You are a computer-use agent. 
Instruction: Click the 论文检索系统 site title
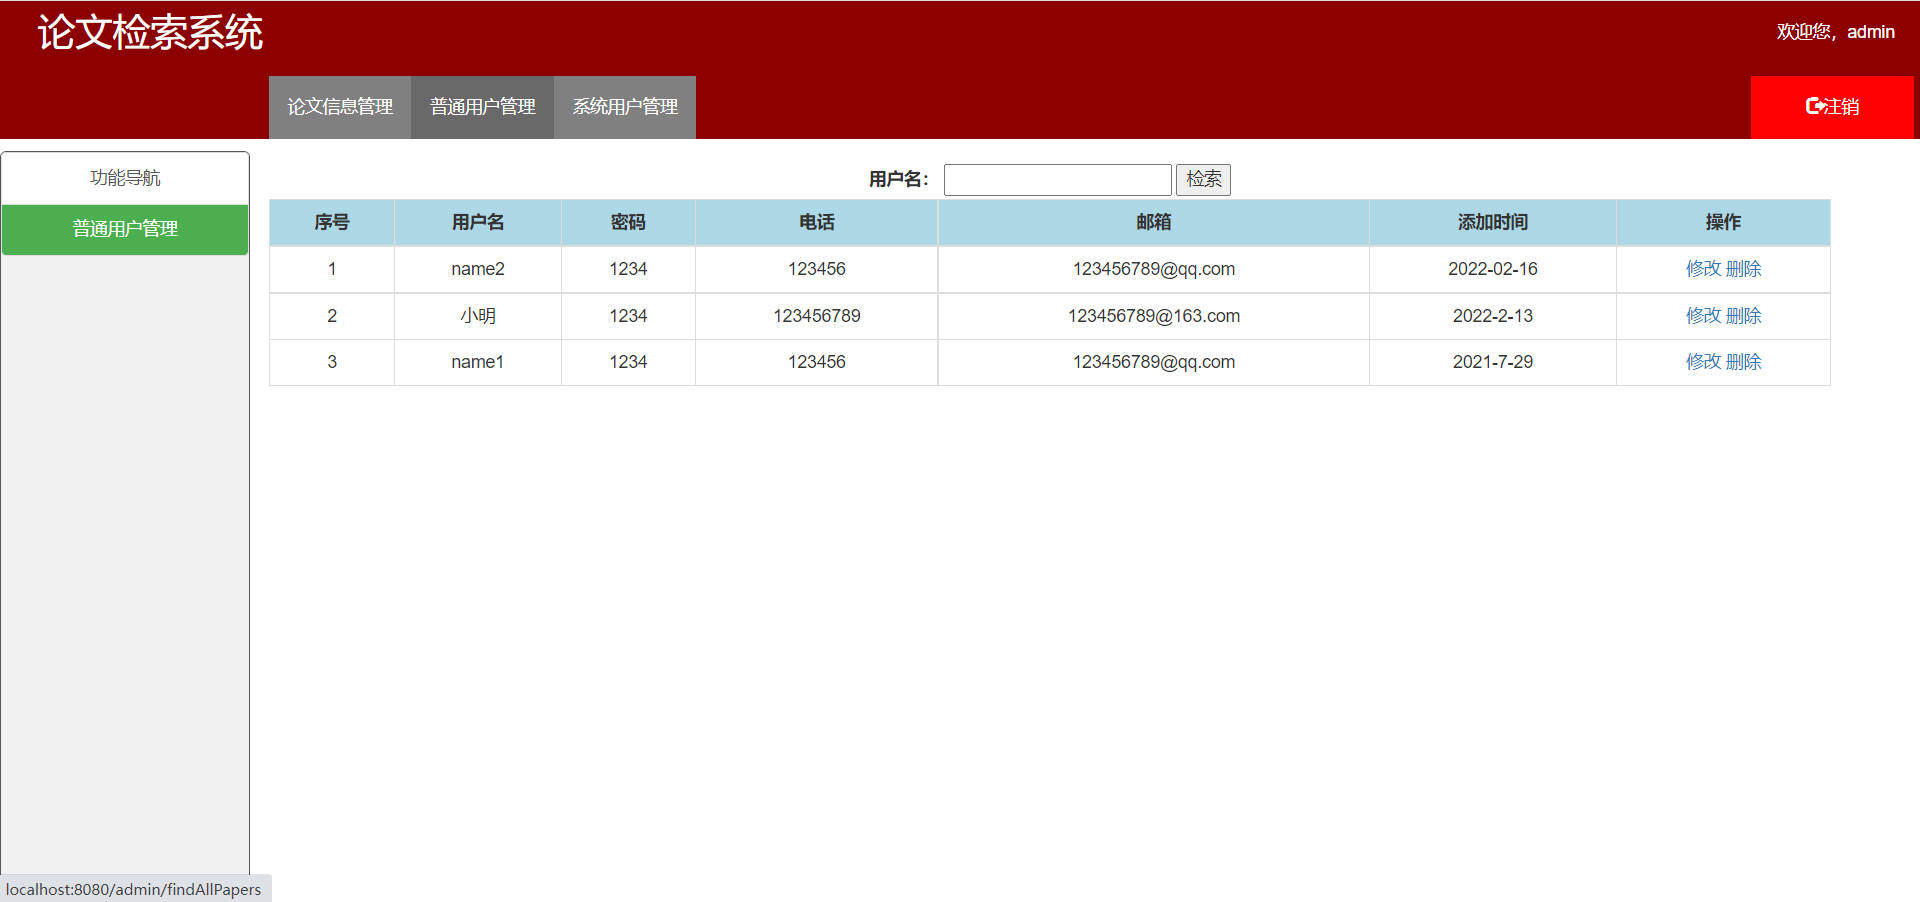coord(150,33)
